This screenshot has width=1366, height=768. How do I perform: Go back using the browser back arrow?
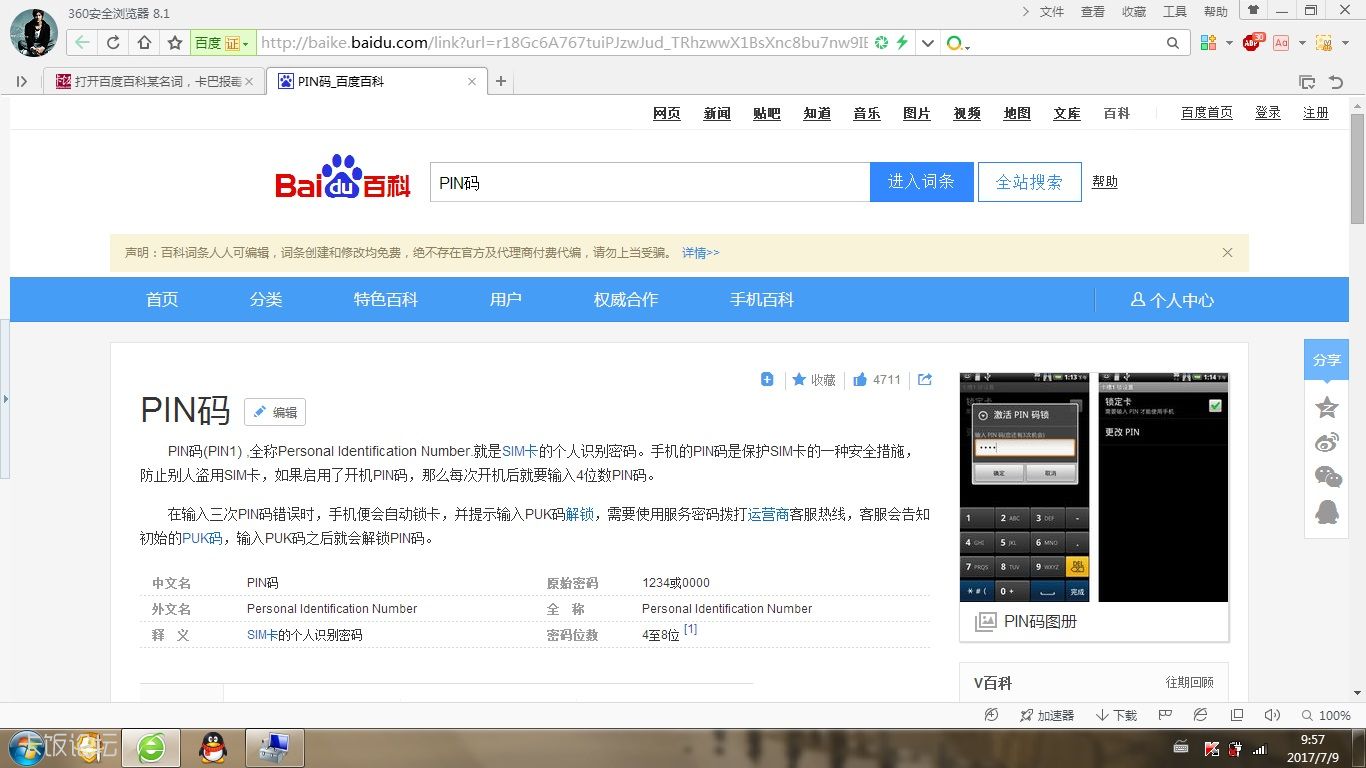tap(82, 43)
